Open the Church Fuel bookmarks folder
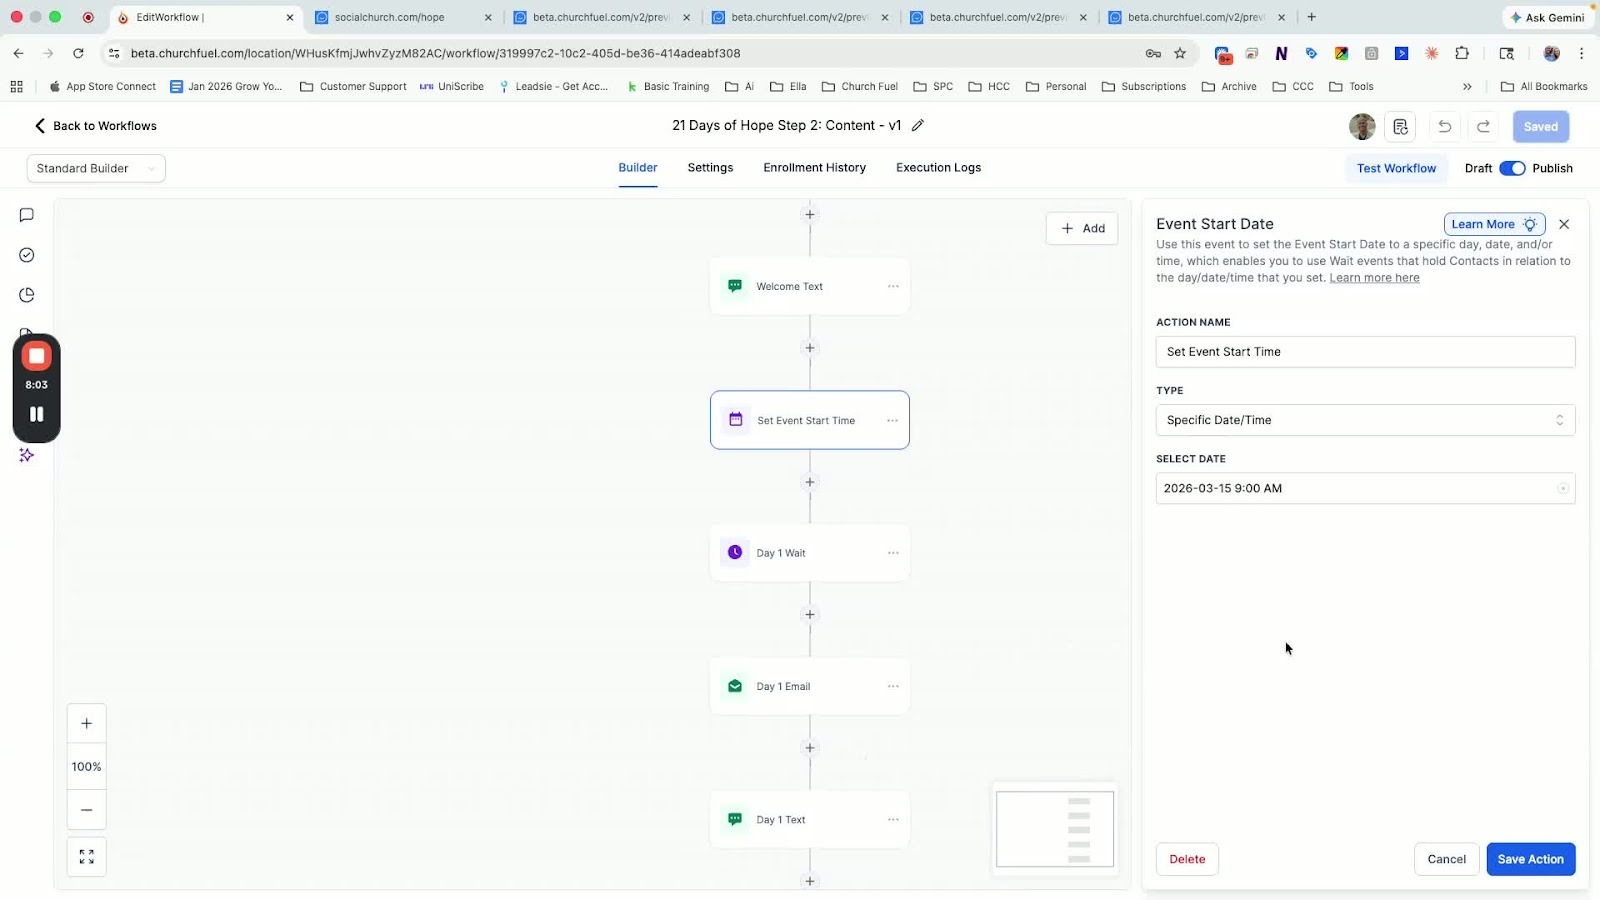The width and height of the screenshot is (1600, 900). click(859, 87)
